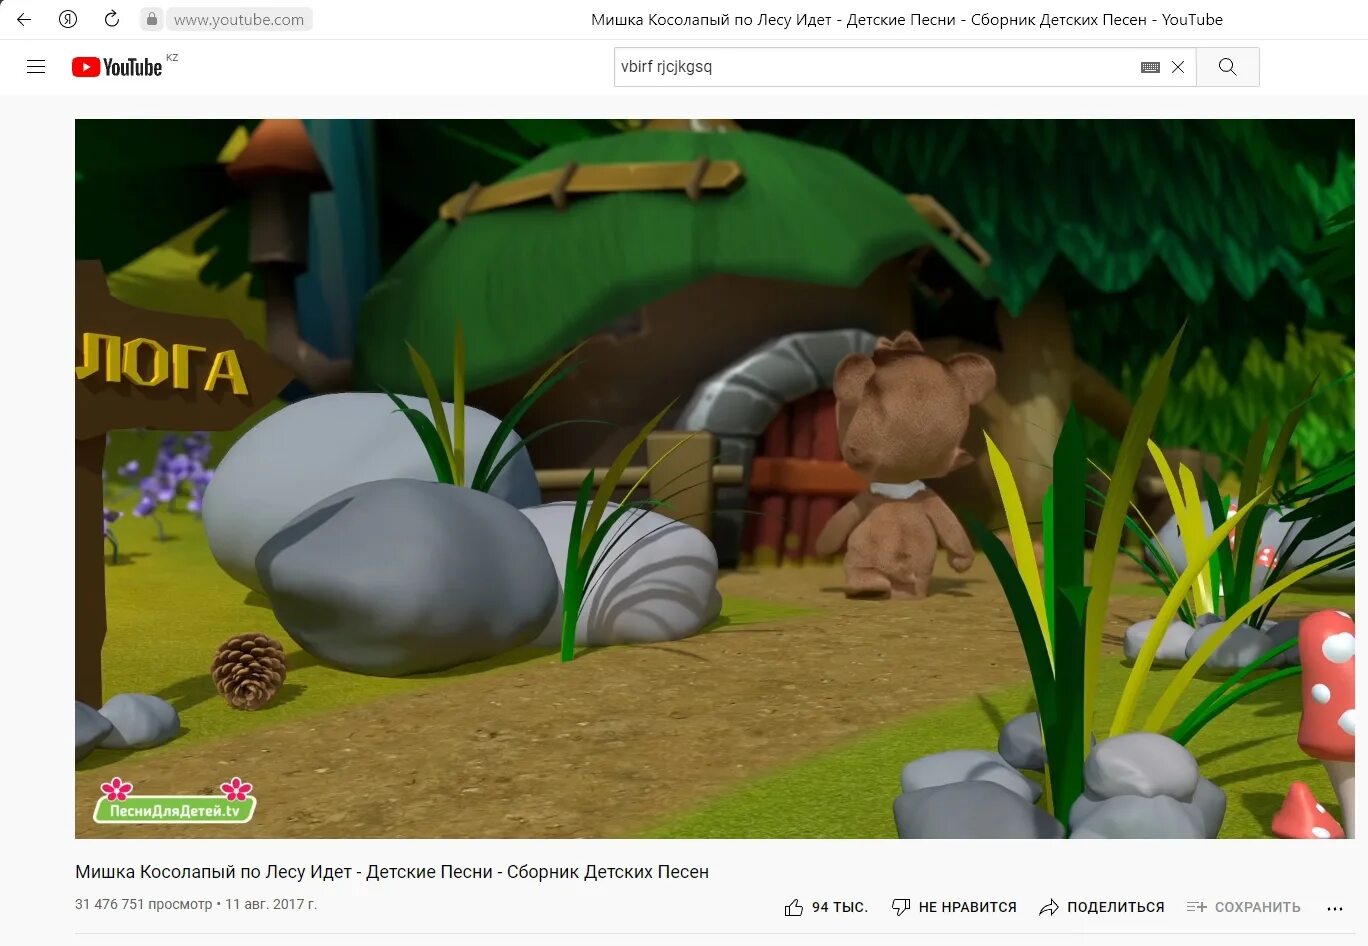
Task: Click the 'СОХРАНИТЬ' save button text
Action: [1257, 907]
